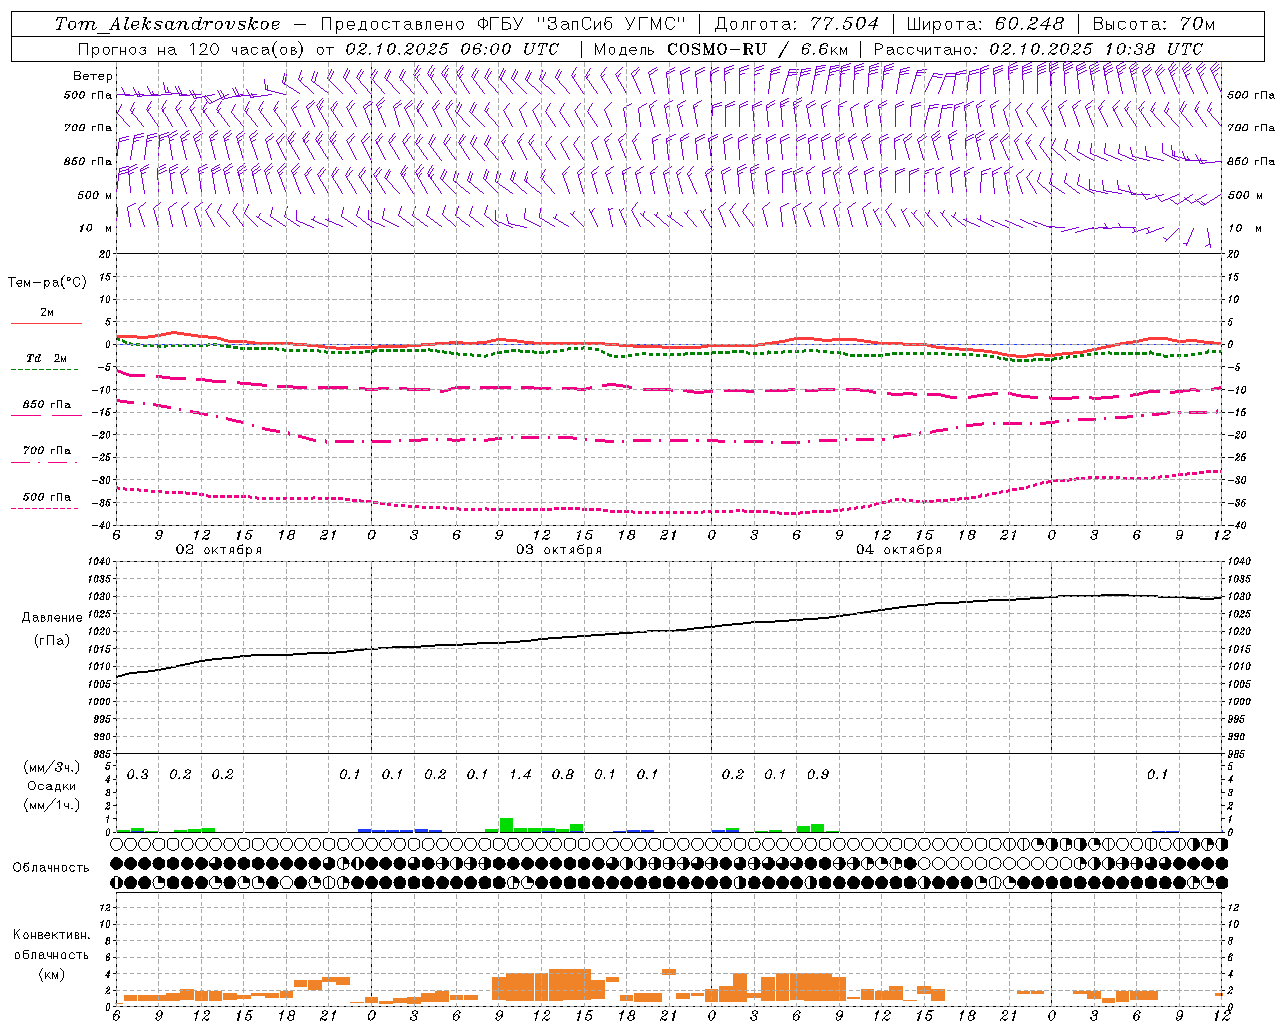Select the '0.8' precipitation amount value

[x=563, y=775]
